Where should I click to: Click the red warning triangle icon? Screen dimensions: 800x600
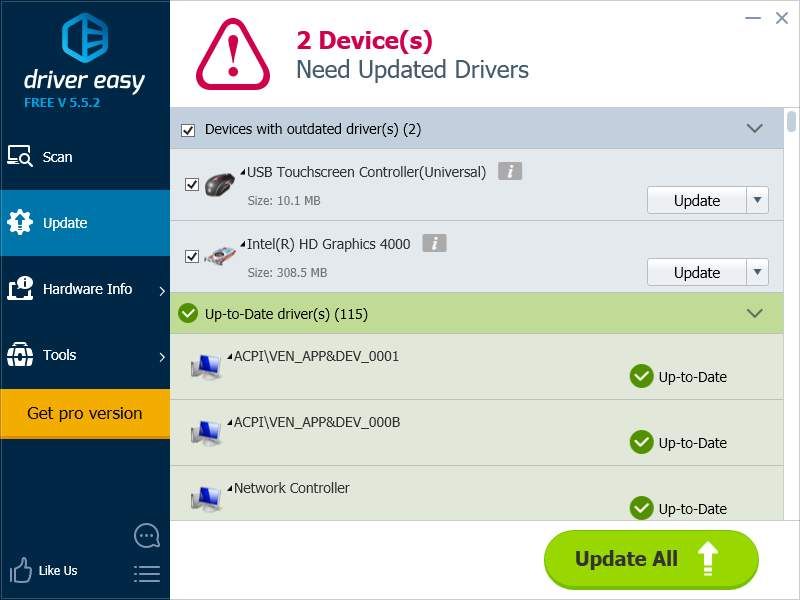pos(232,53)
